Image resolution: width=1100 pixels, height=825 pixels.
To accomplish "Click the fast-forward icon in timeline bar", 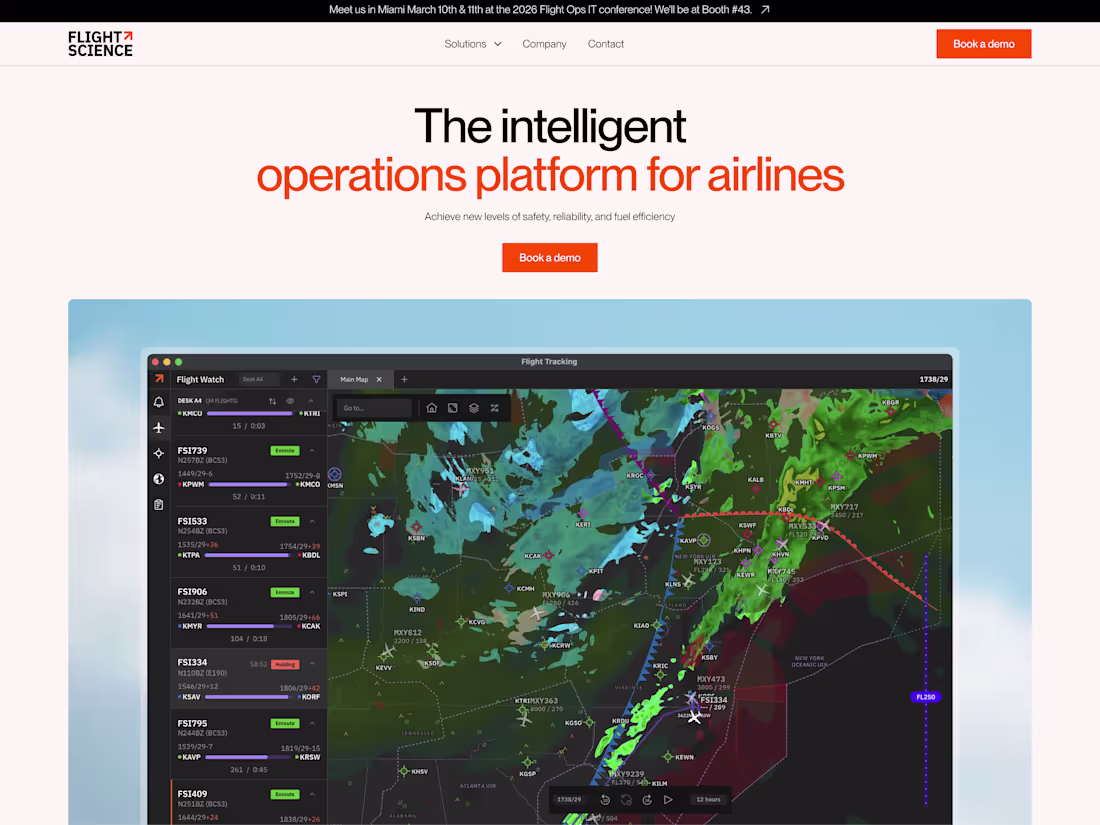I will tap(648, 800).
